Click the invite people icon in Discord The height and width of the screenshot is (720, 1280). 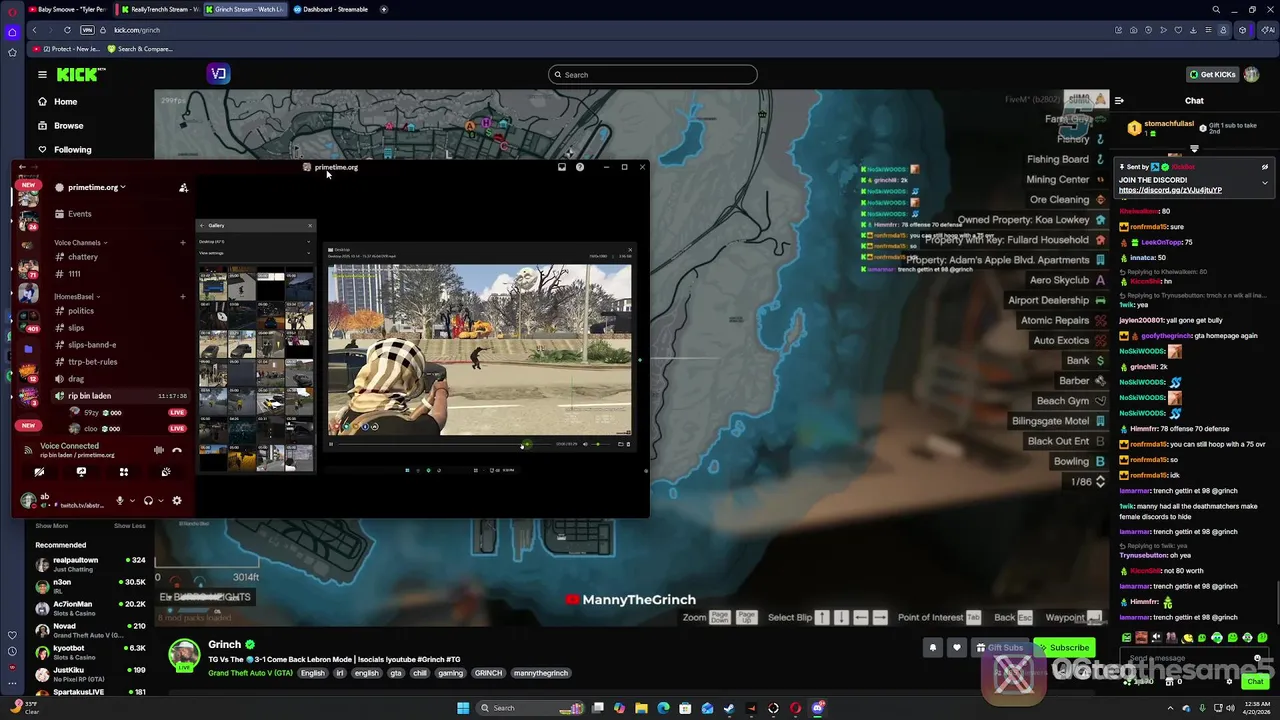[x=183, y=188]
